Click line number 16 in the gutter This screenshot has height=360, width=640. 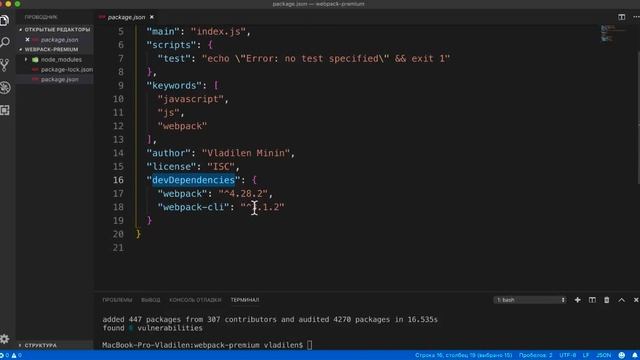(x=118, y=180)
